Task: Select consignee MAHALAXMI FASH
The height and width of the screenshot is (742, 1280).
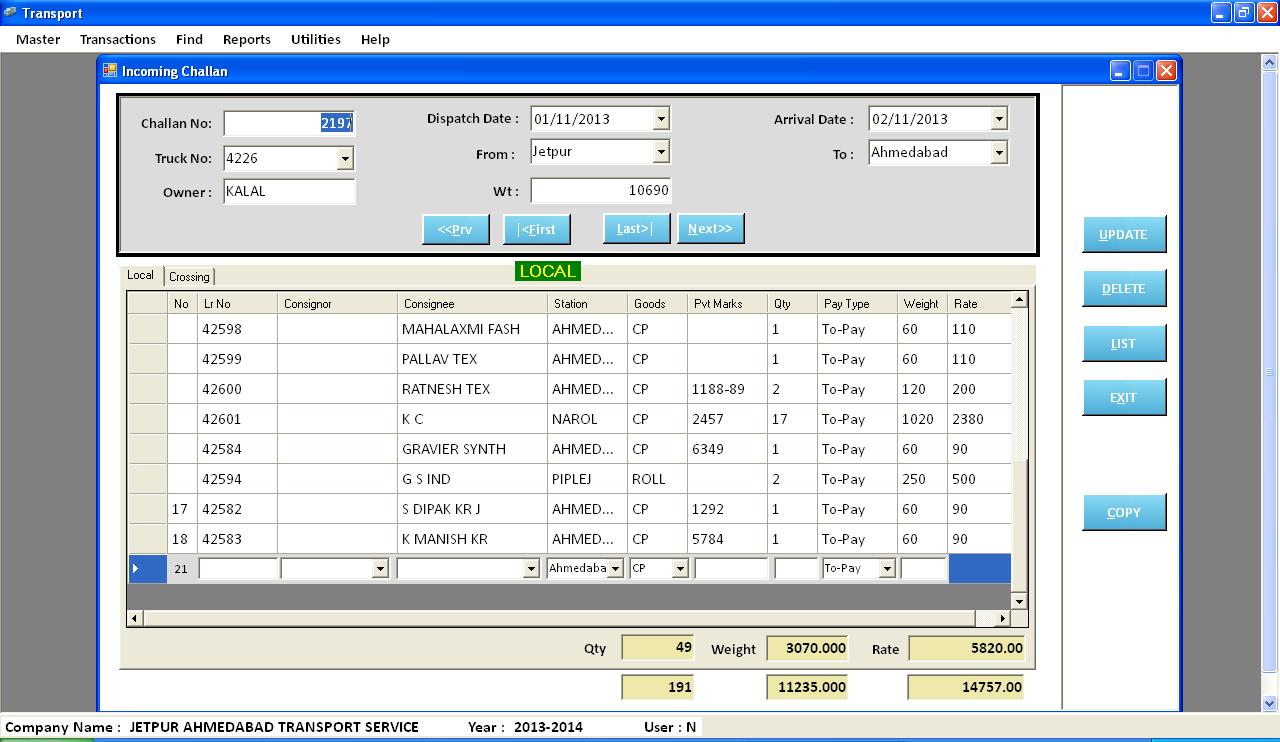Action: [472, 329]
